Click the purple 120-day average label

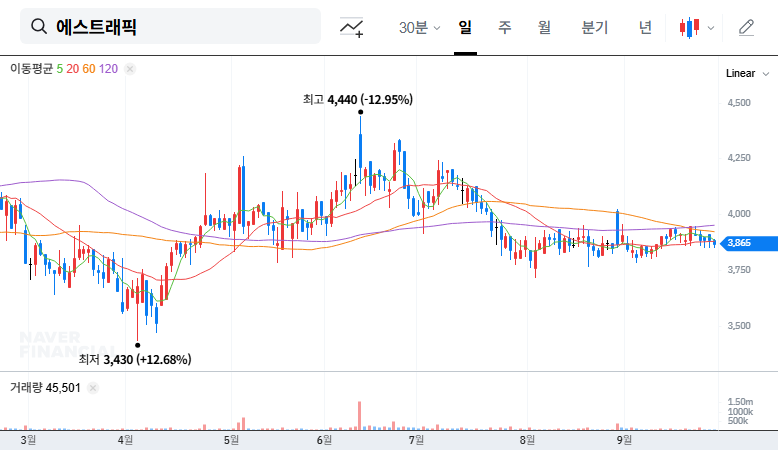pyautogui.click(x=109, y=69)
